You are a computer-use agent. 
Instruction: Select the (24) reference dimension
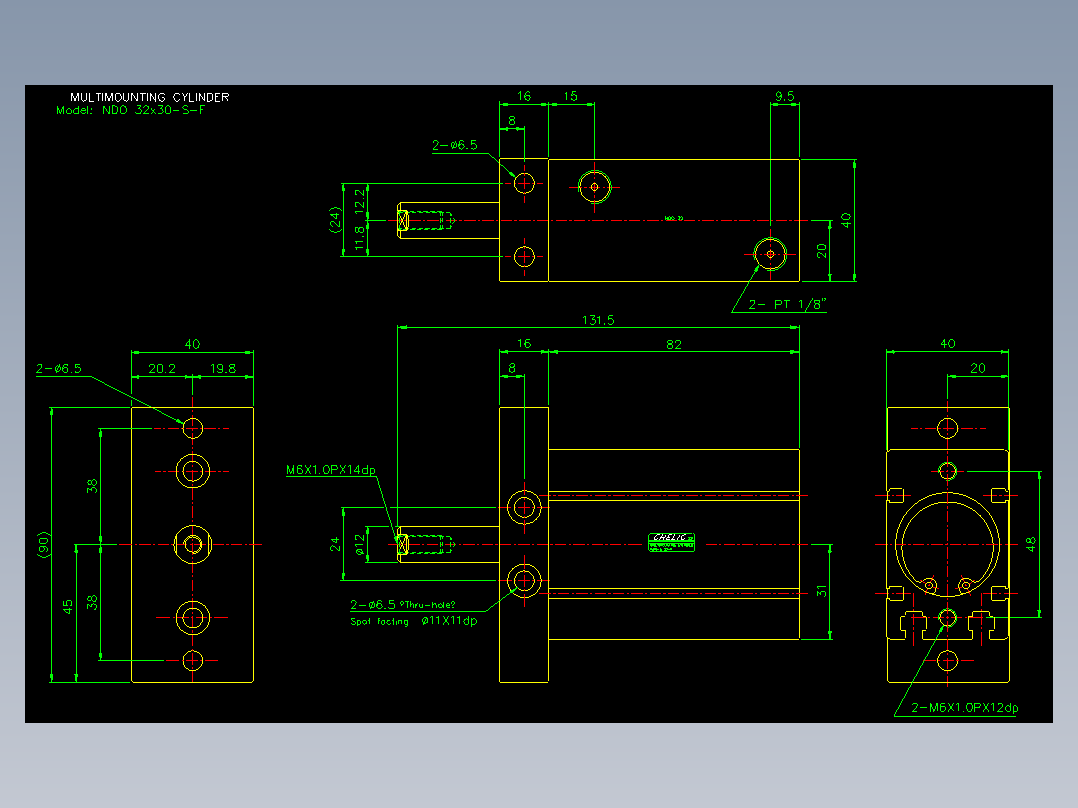click(x=336, y=220)
